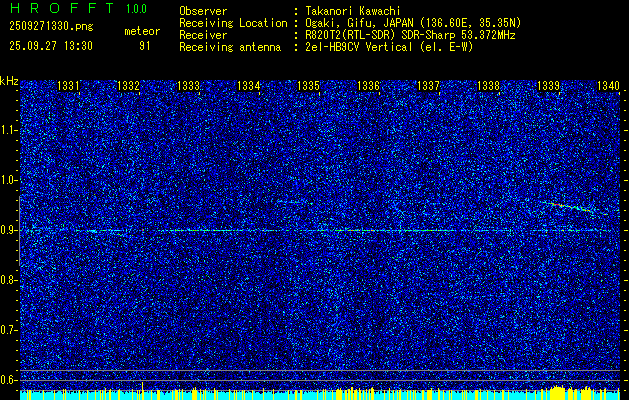Click the HROFFT program title
629x400 pixels.
coord(61,8)
